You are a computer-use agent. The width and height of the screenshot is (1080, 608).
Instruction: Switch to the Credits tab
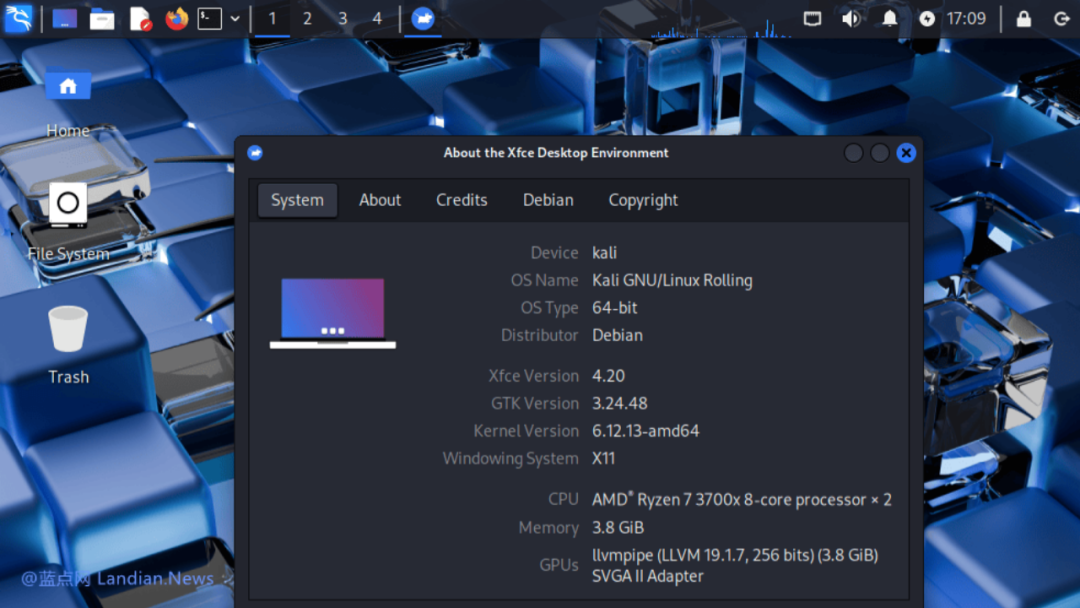click(x=461, y=200)
